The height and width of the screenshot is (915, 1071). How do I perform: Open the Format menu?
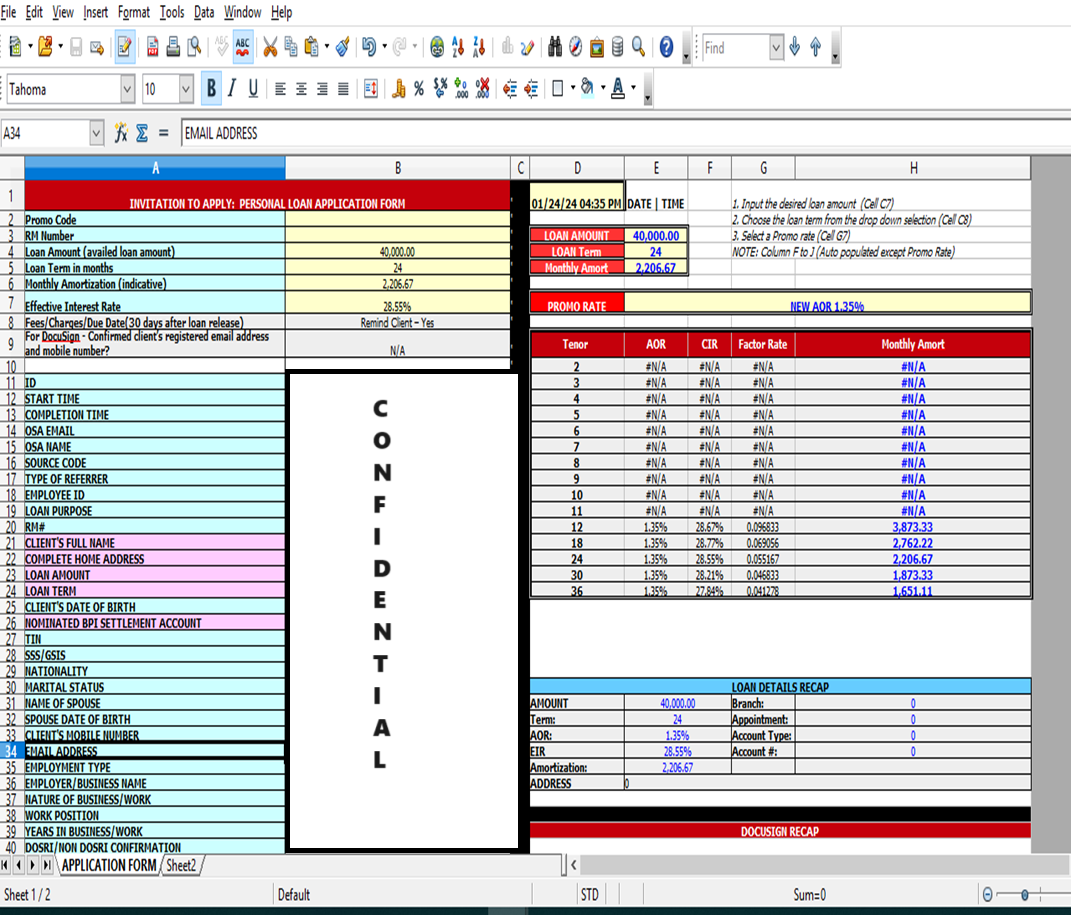(134, 12)
